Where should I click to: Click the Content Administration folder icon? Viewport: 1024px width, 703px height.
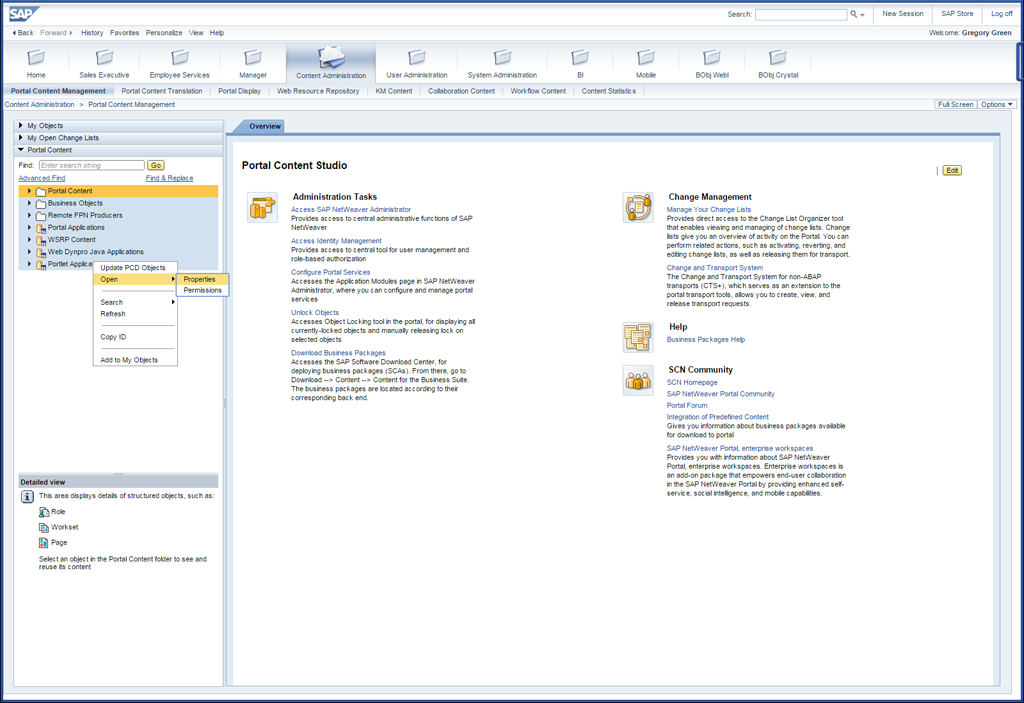click(331, 56)
